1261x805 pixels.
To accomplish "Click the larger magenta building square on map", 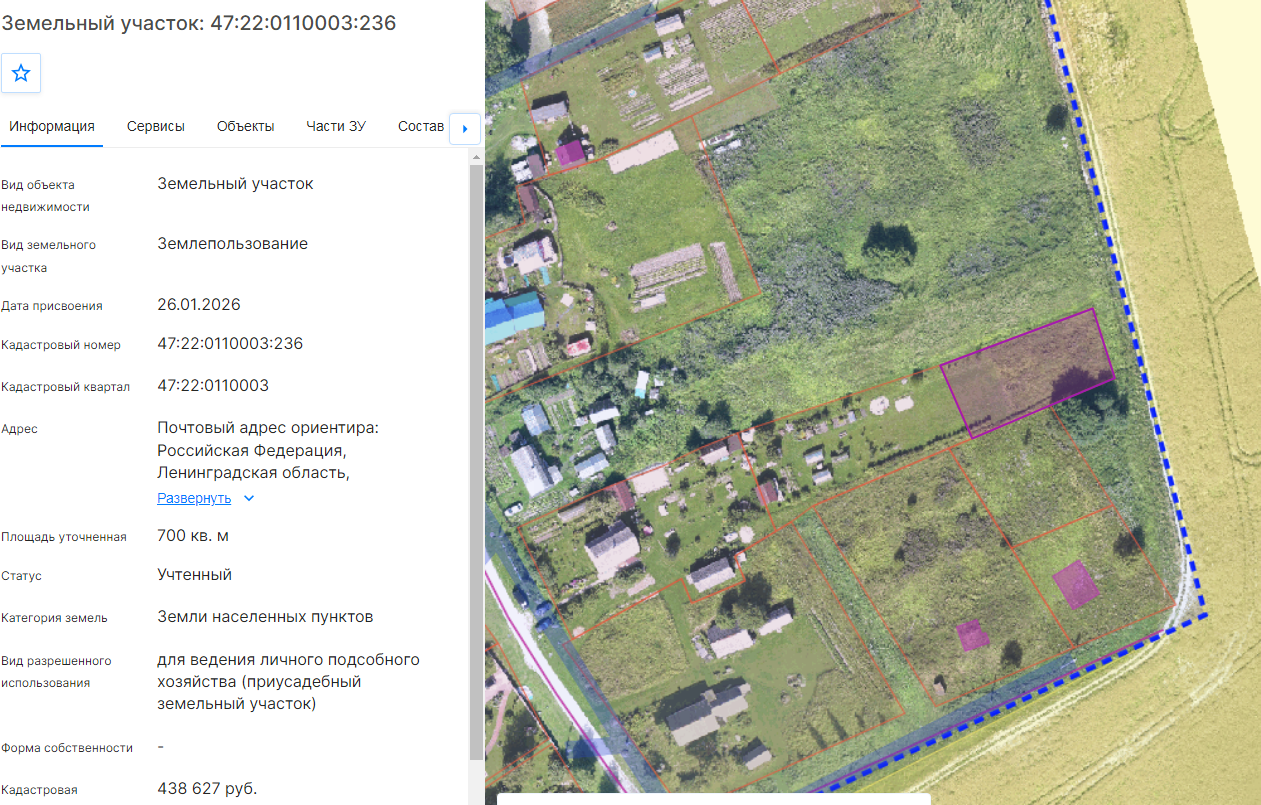I will point(1076,584).
